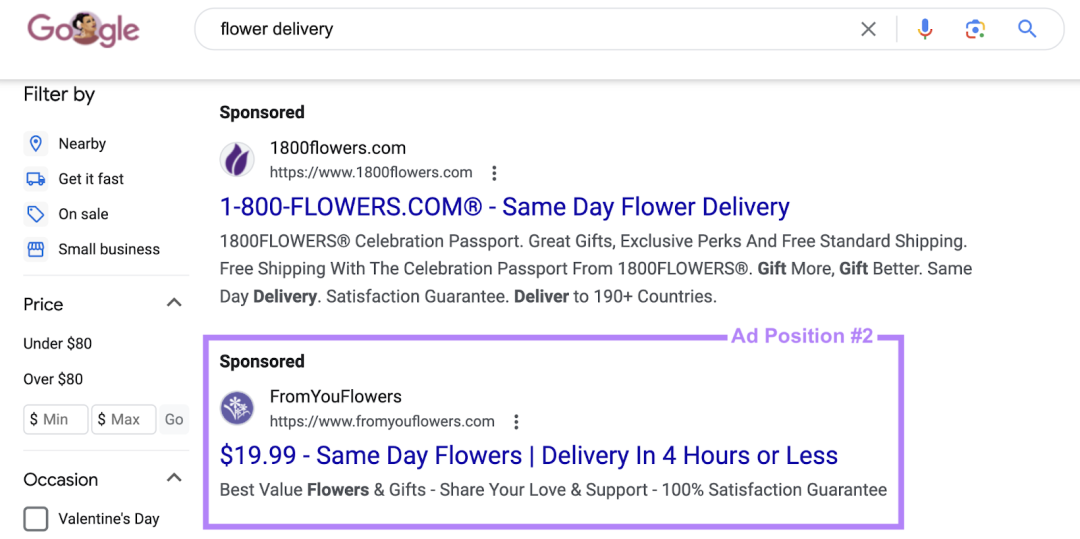This screenshot has height=539, width=1080.
Task: Select the Small business storefront icon
Action: pos(35,249)
